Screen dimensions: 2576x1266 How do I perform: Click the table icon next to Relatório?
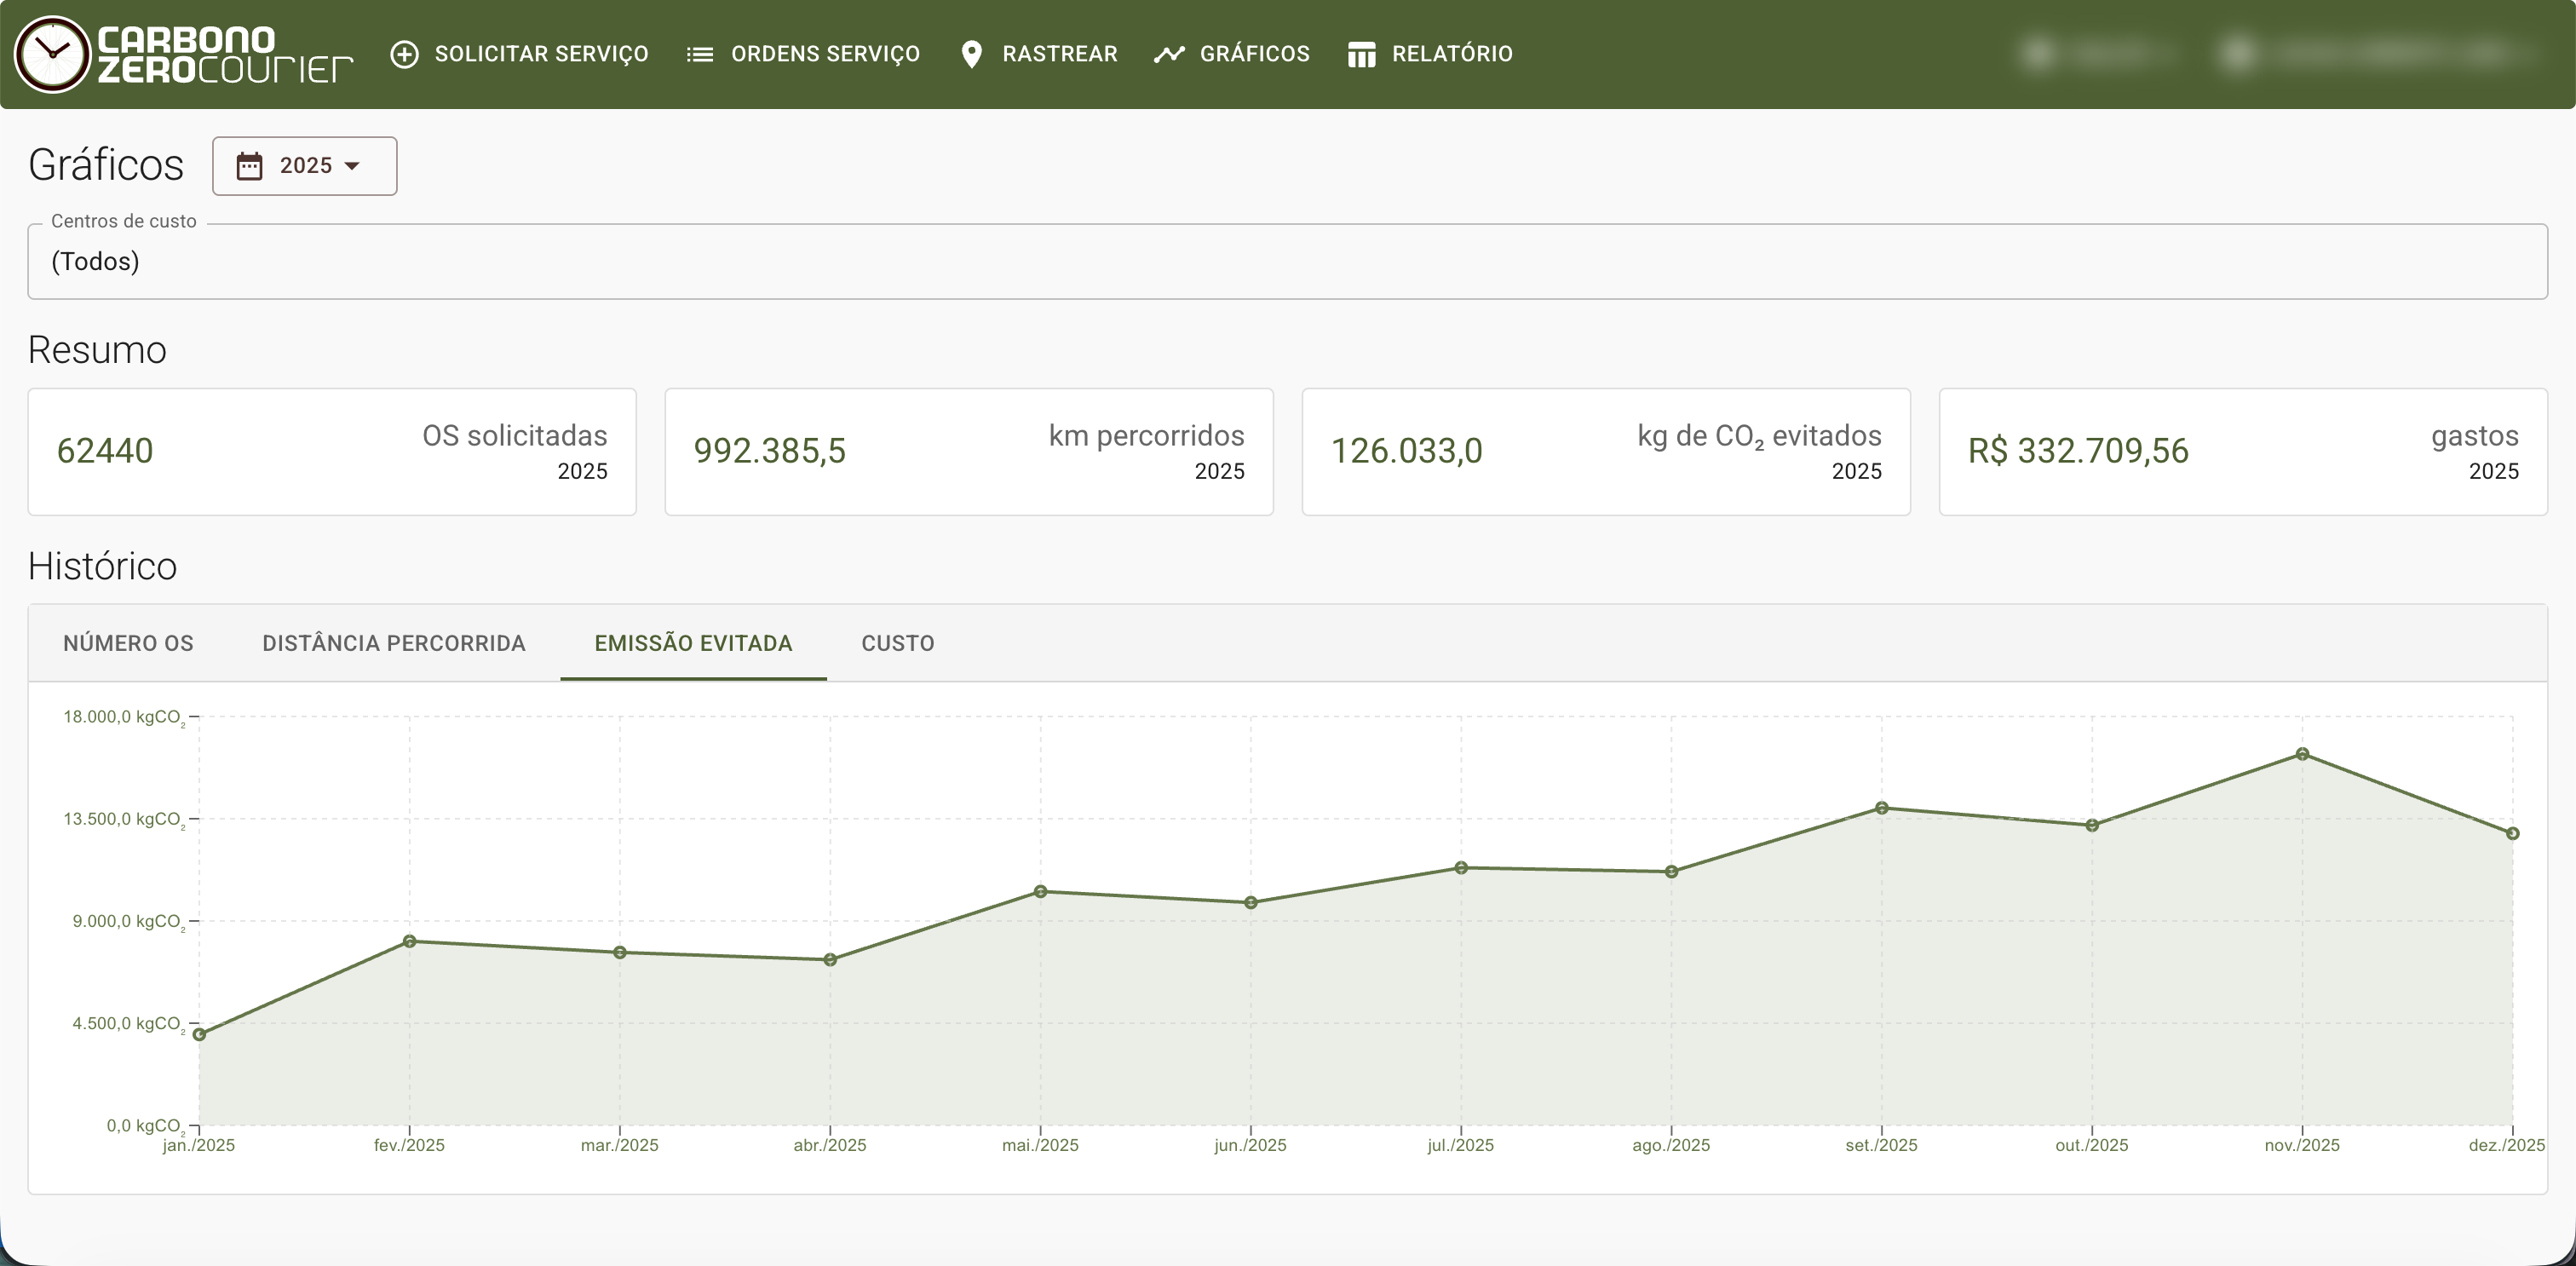1361,54
